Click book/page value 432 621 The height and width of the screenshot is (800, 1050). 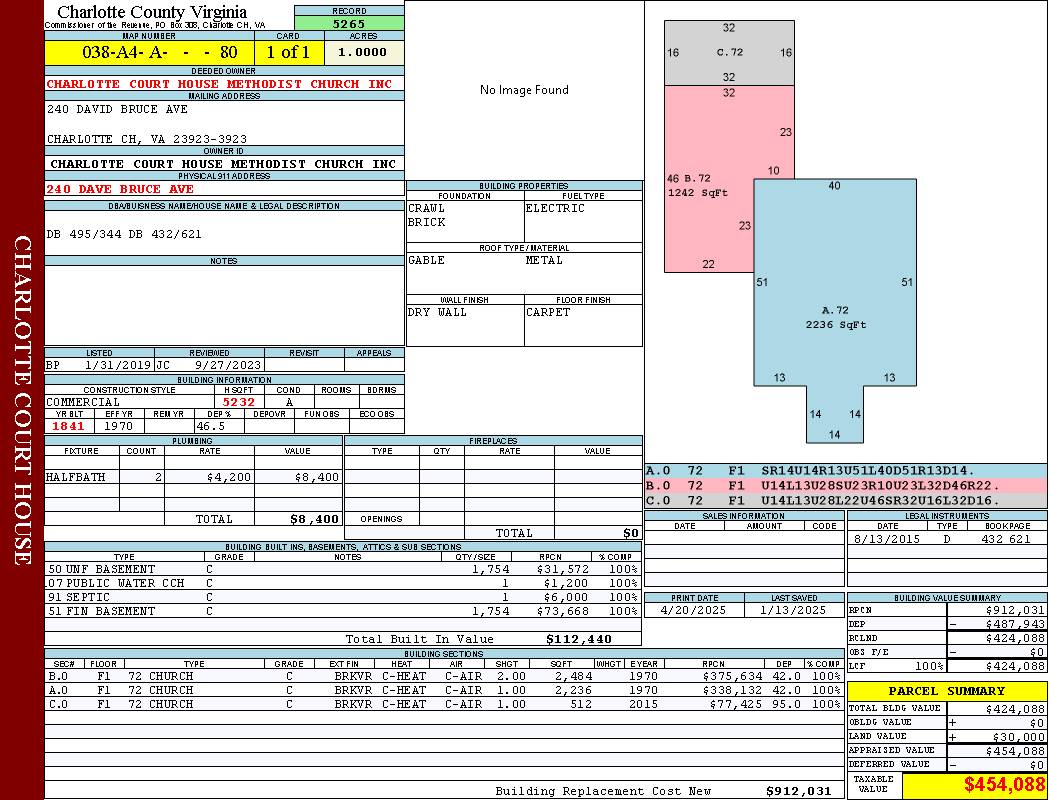point(1005,539)
